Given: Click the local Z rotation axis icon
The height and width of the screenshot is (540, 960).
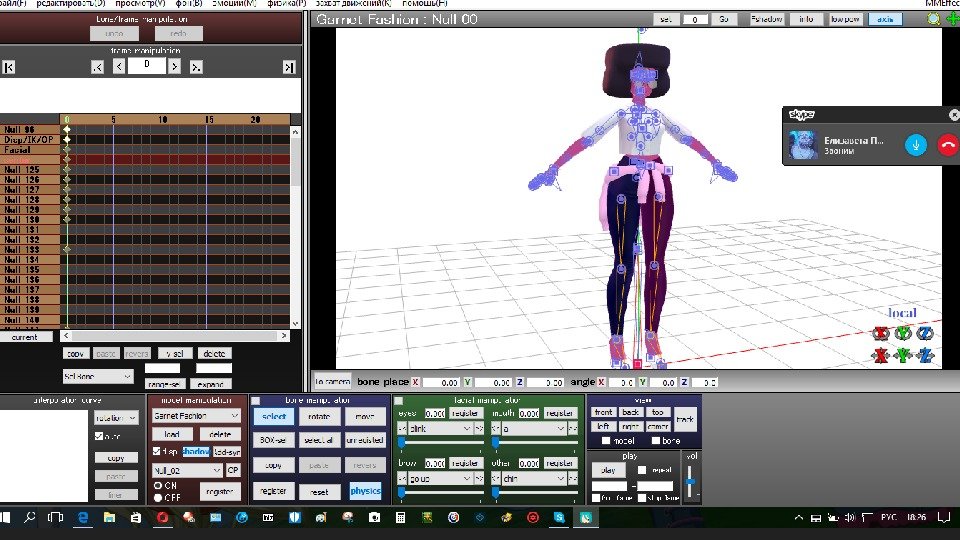Looking at the screenshot, I should coord(925,334).
